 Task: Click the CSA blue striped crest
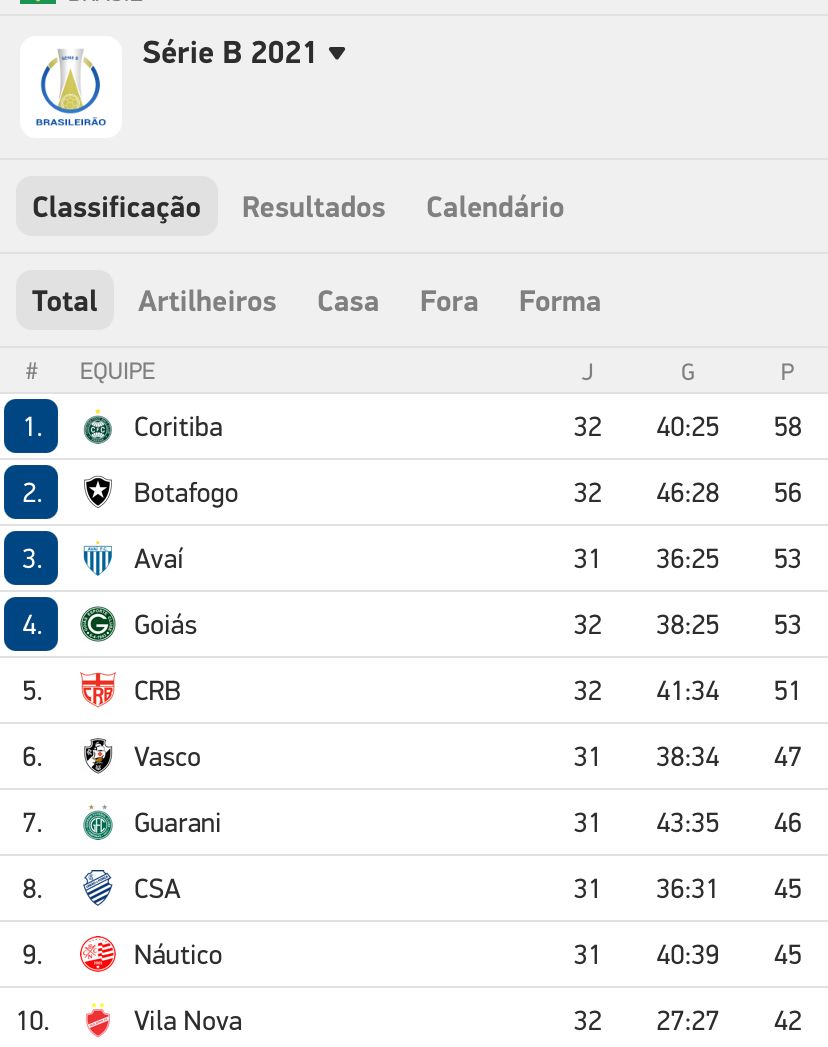(x=97, y=888)
